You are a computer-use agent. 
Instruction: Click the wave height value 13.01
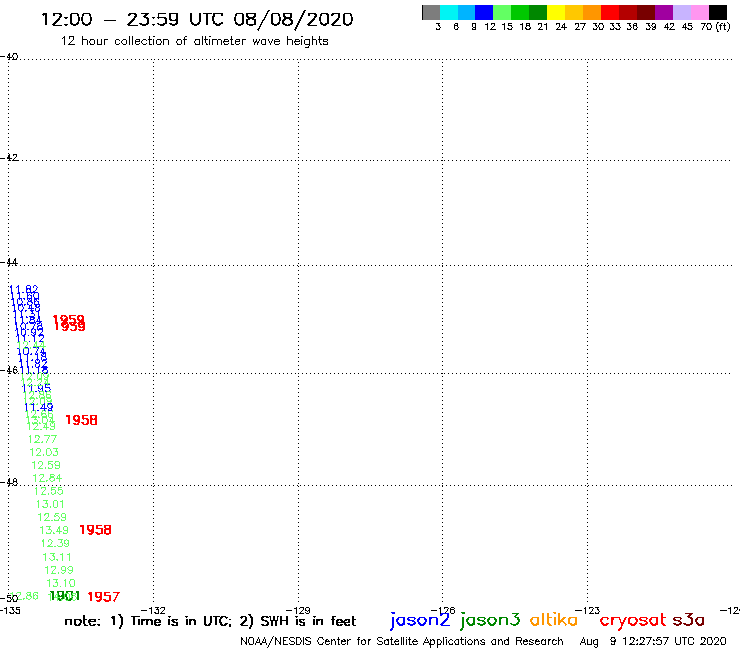click(50, 504)
